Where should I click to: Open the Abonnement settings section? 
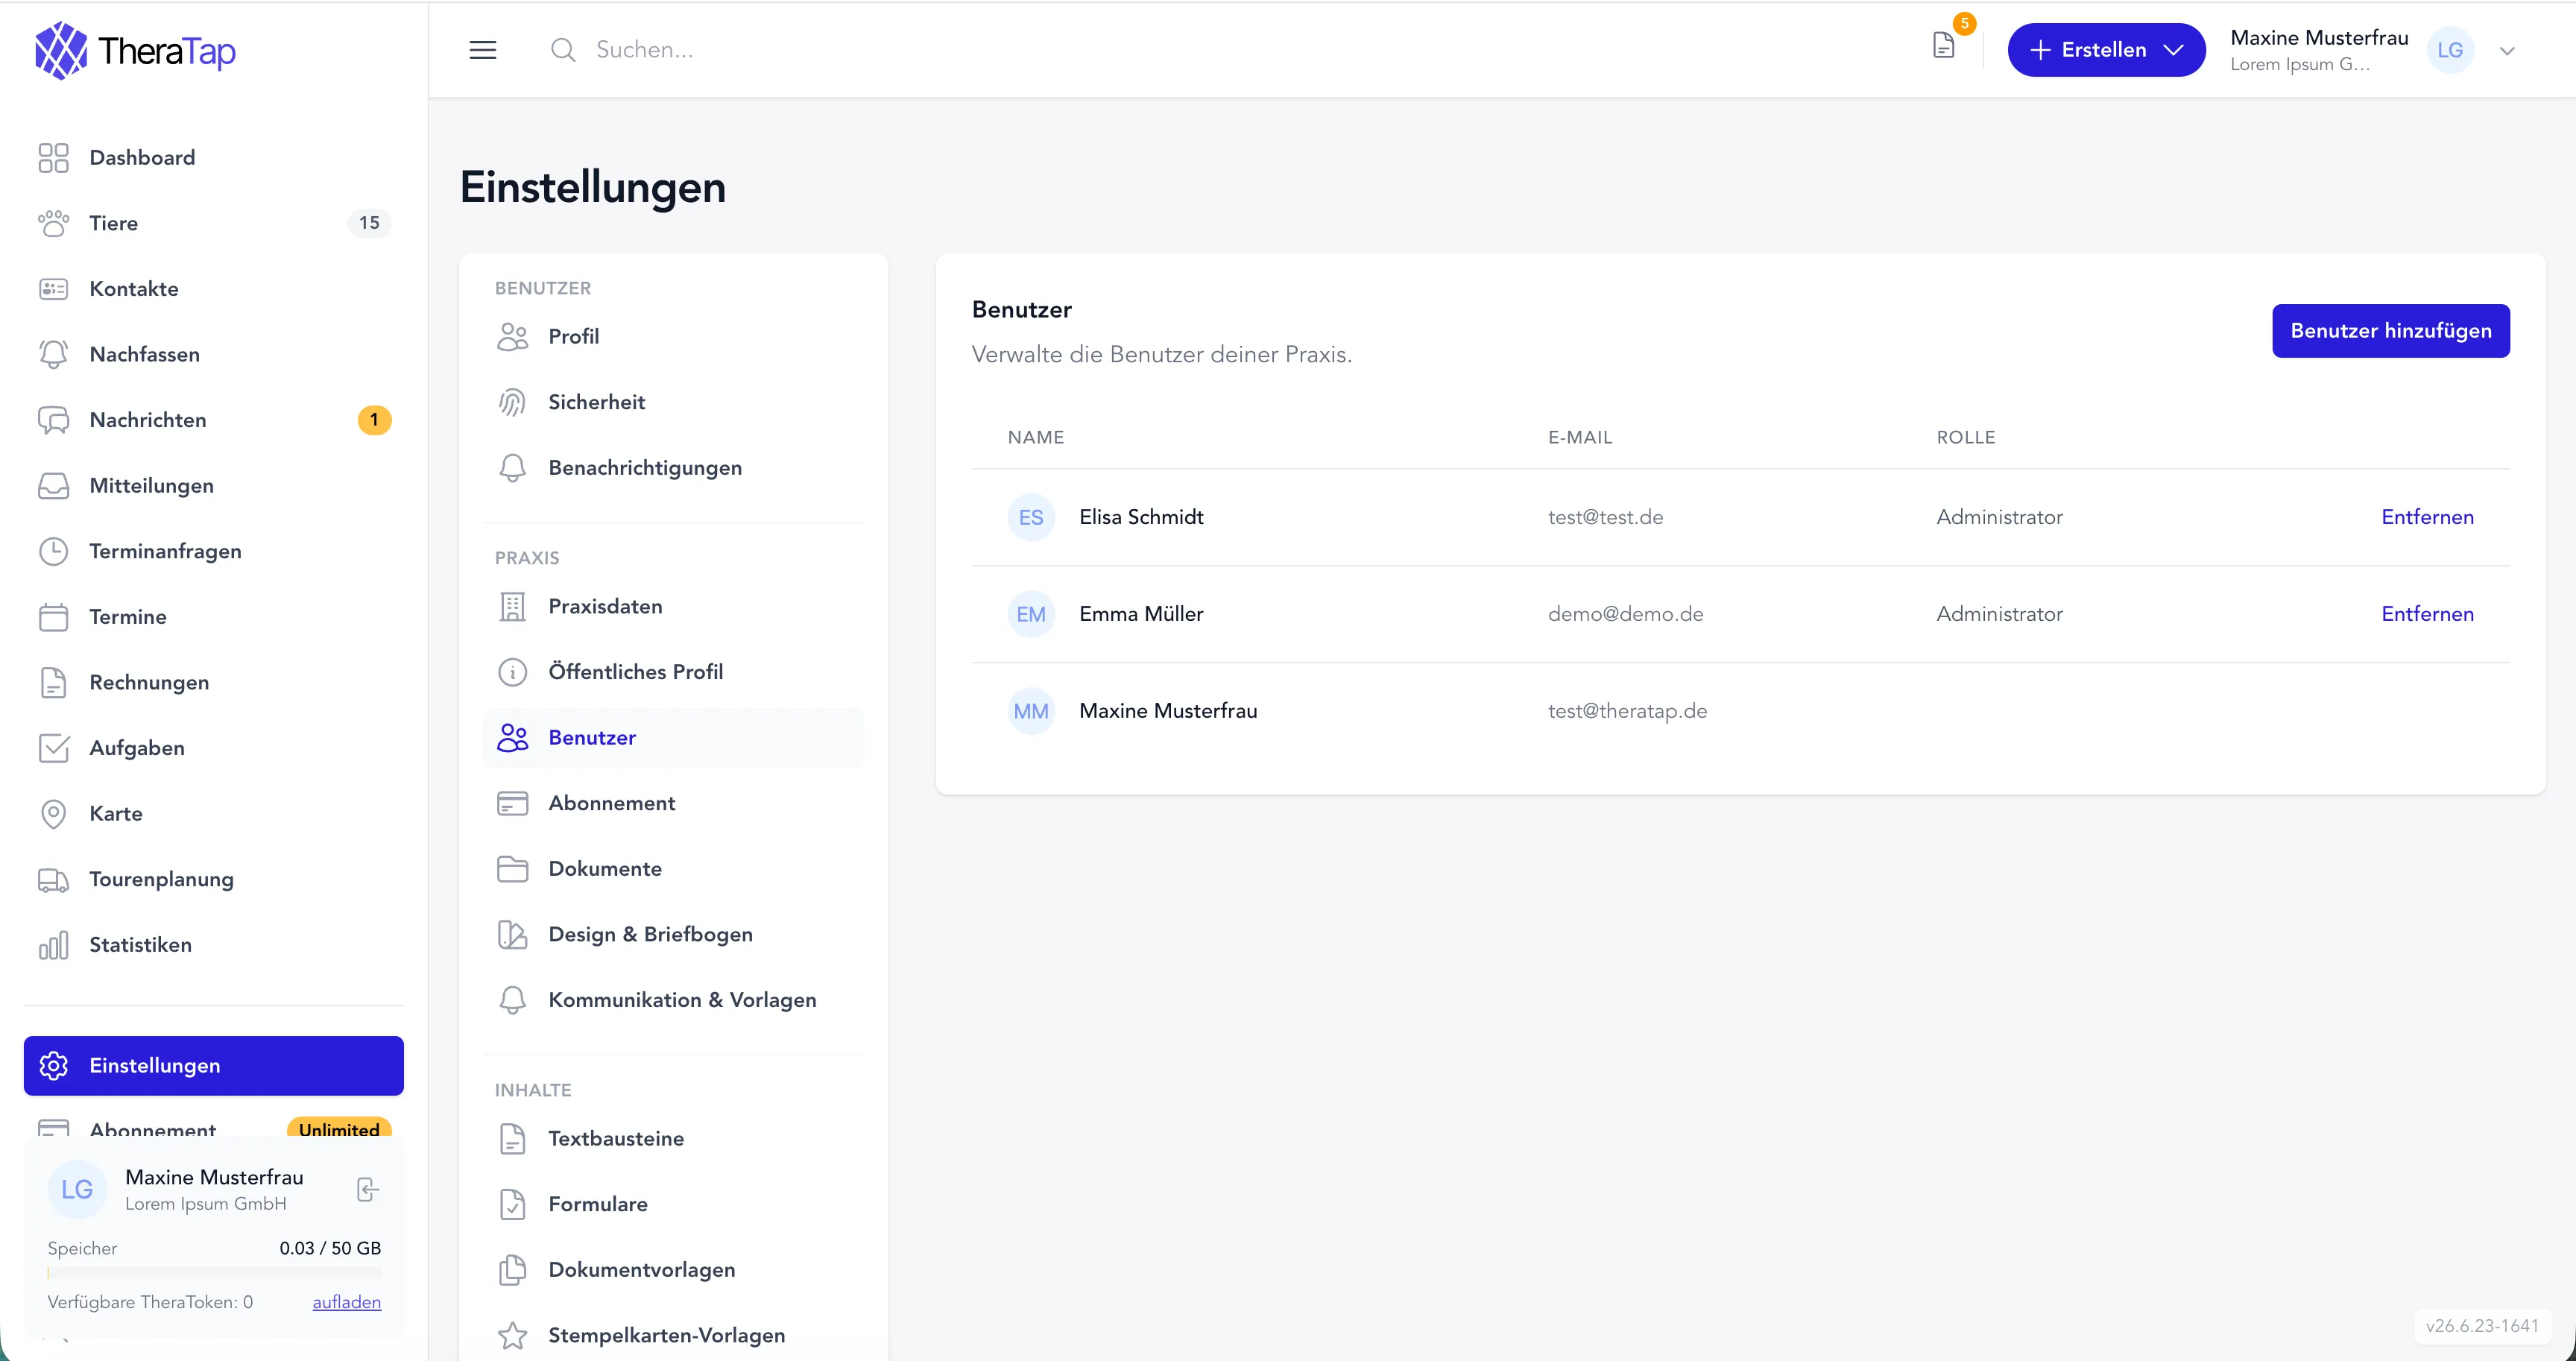click(x=673, y=803)
